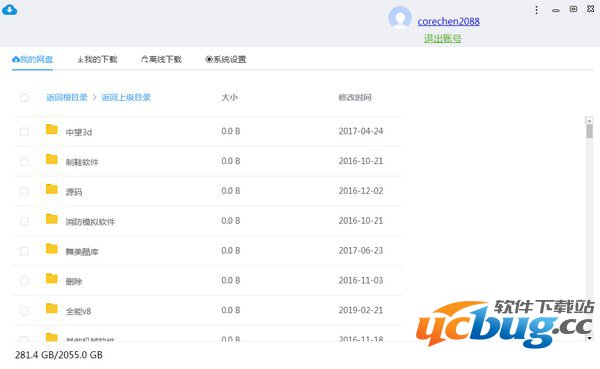Maximize the window
Viewport: 600px width, 369px height.
tap(573, 9)
